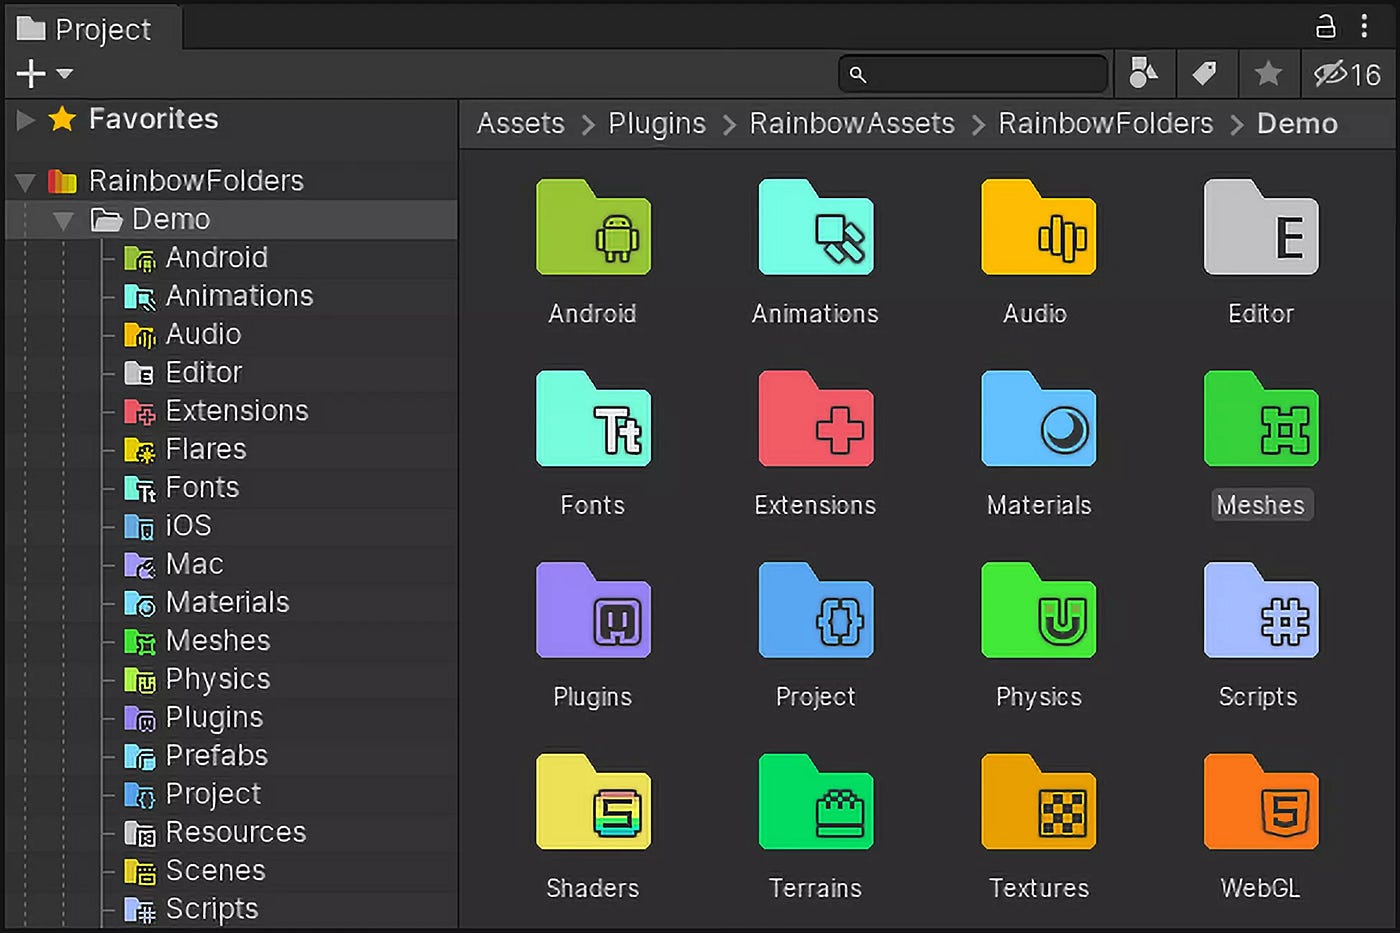This screenshot has width=1400, height=933.
Task: Click the favorites star icon in toolbar
Action: 1268,73
